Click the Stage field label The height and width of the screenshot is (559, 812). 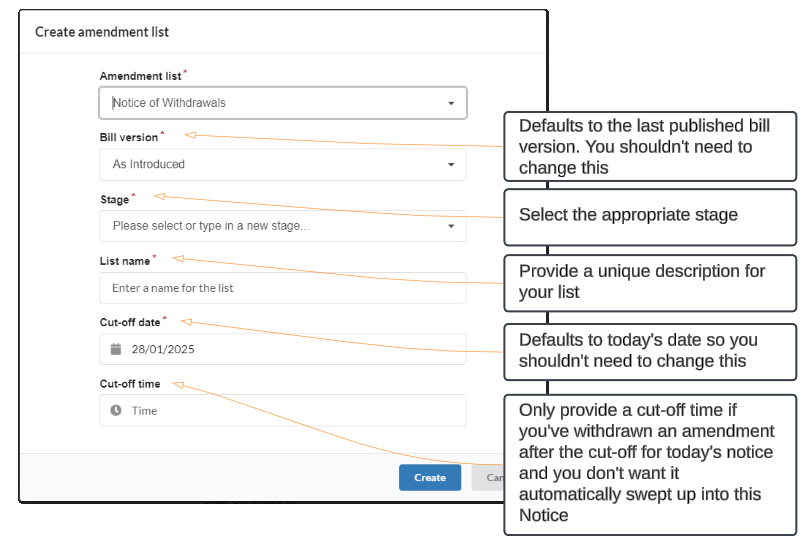pyautogui.click(x=114, y=199)
